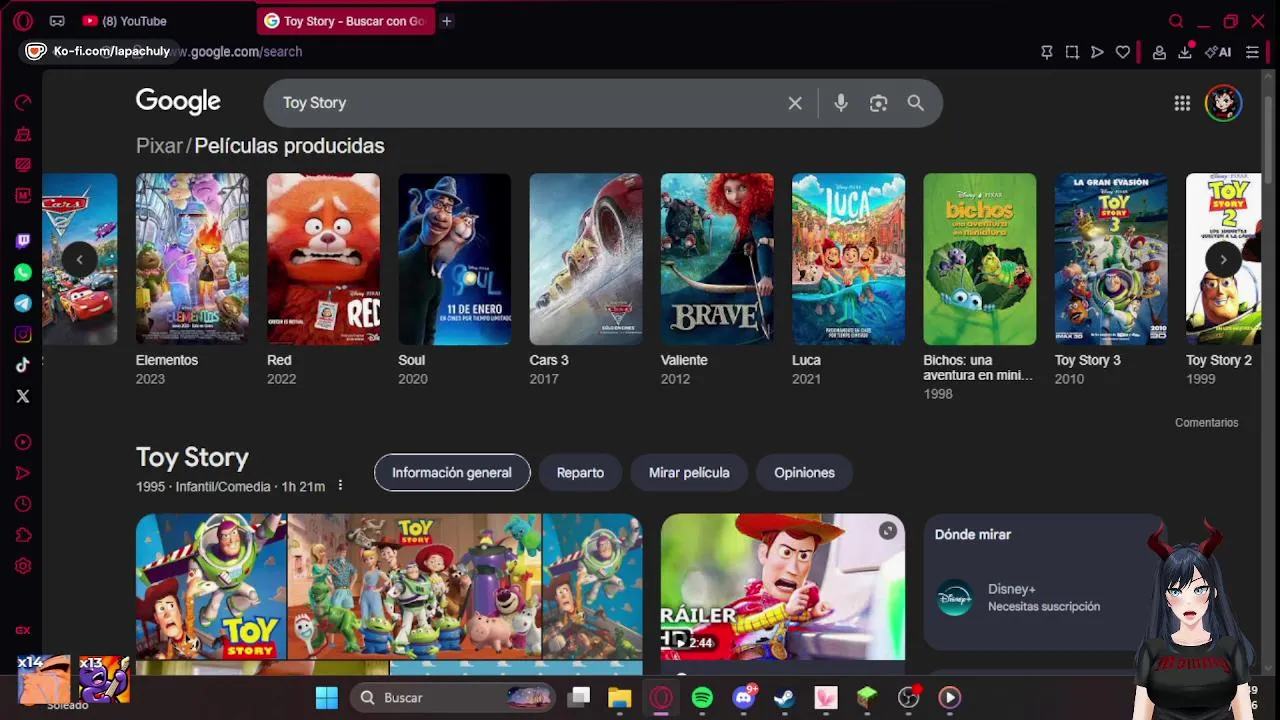Open the Pixar breadcrumb link
Image resolution: width=1280 pixels, height=720 pixels.
pos(159,146)
